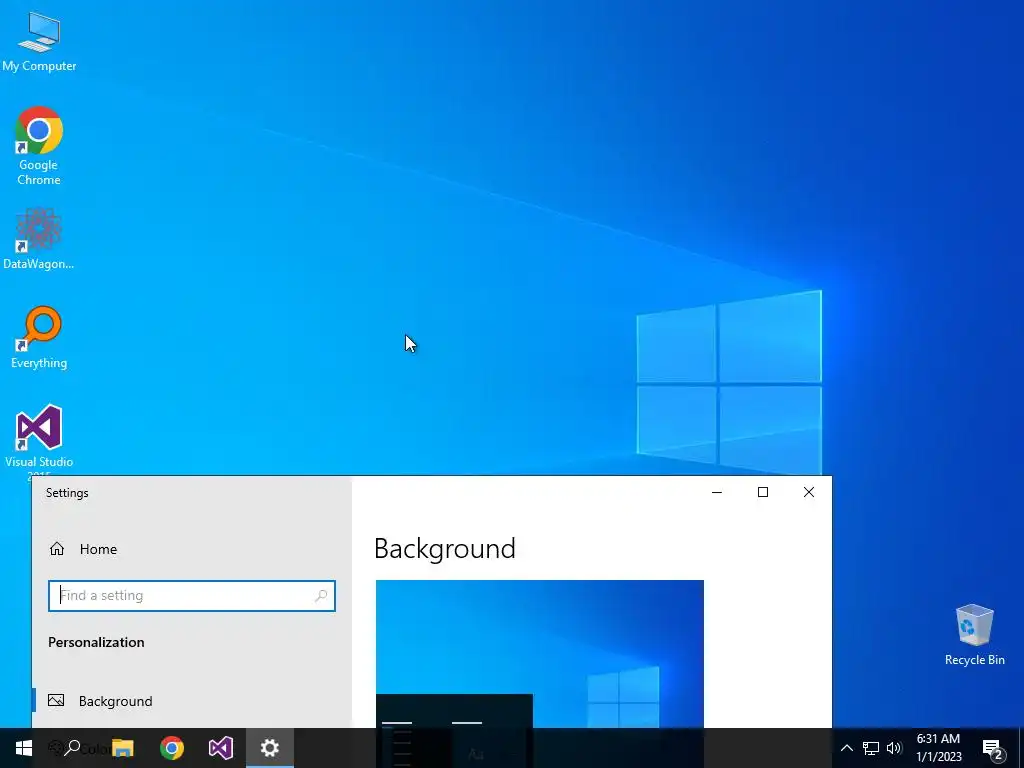The width and height of the screenshot is (1024, 768).
Task: Open network status tray icon
Action: click(871, 748)
